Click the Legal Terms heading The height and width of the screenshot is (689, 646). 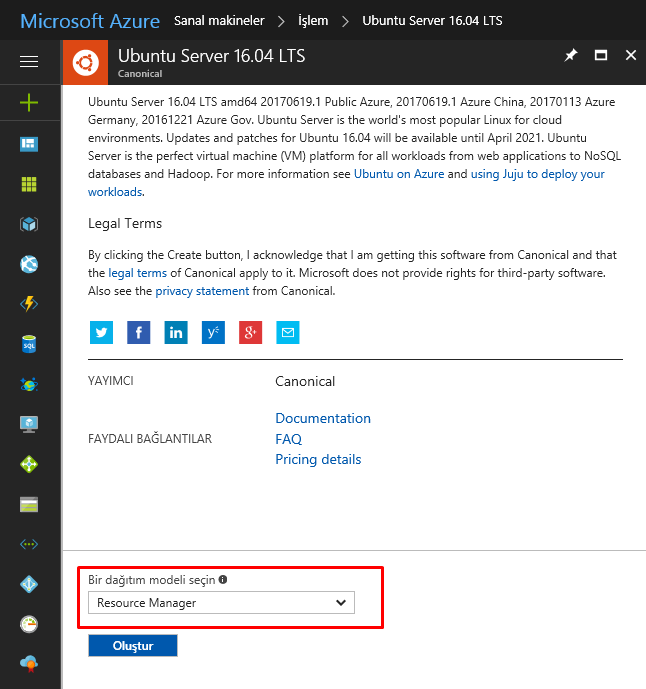tap(125, 223)
